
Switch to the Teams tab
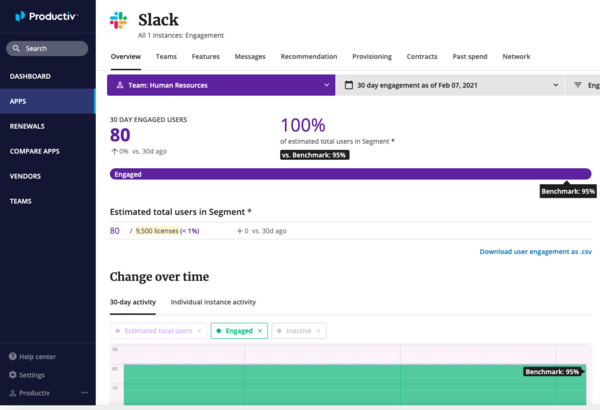point(166,57)
